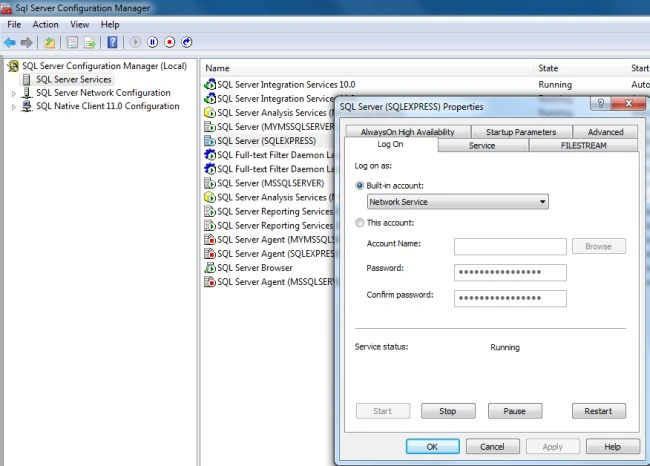Click the Apply button
The width and height of the screenshot is (650, 466).
tap(553, 447)
